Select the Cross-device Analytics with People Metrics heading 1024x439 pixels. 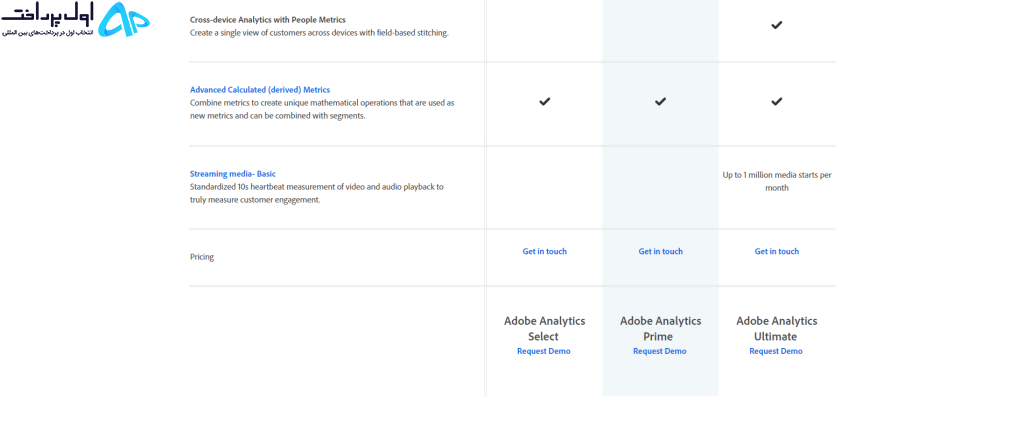(x=268, y=20)
